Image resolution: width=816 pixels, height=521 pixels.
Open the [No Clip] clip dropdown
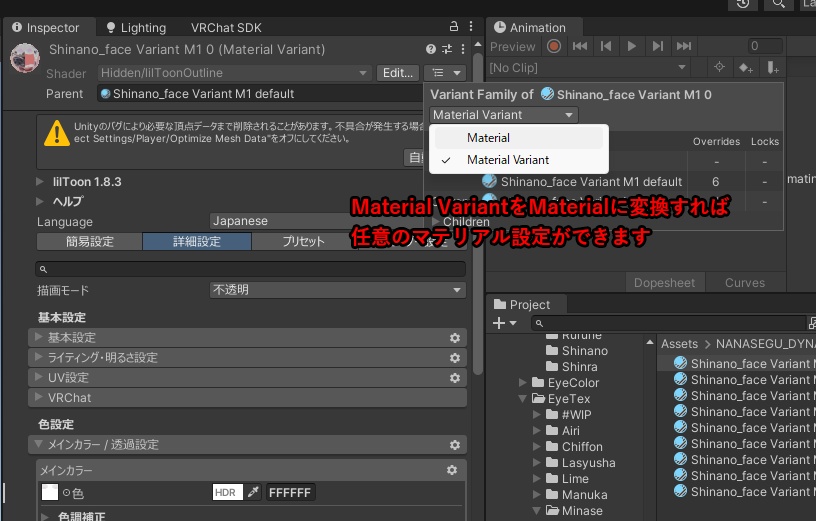pyautogui.click(x=588, y=68)
